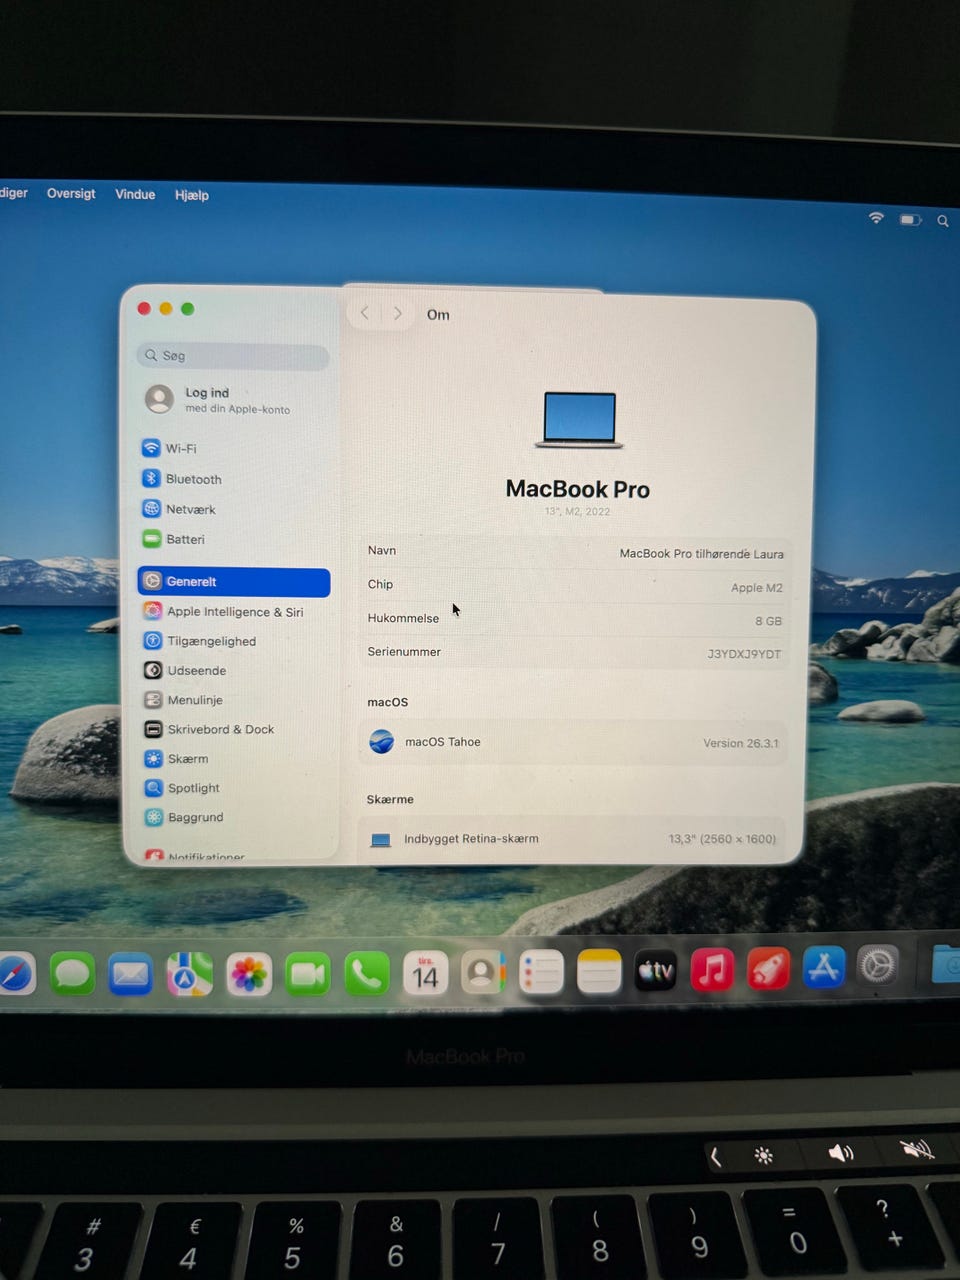
Task: Click Version 26.3.1 text
Action: pos(741,743)
